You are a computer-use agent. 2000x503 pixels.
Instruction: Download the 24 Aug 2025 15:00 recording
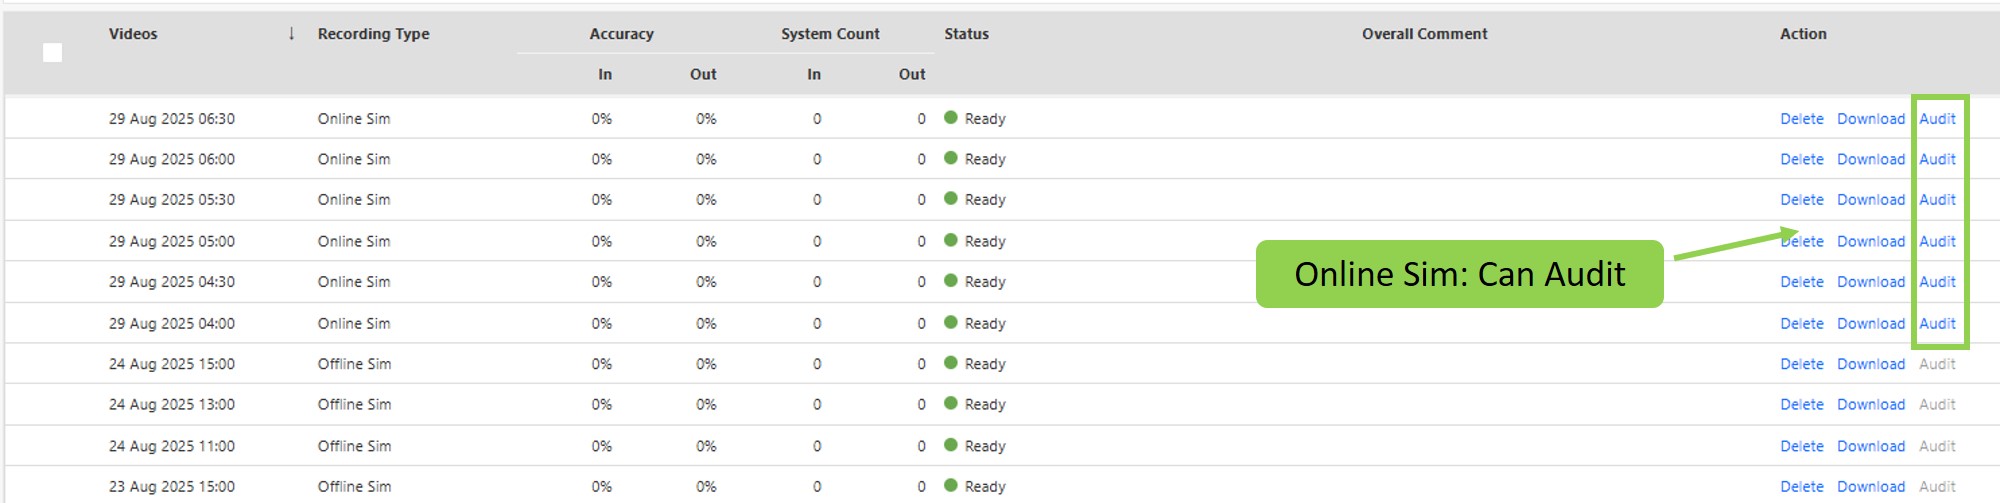[x=1870, y=364]
